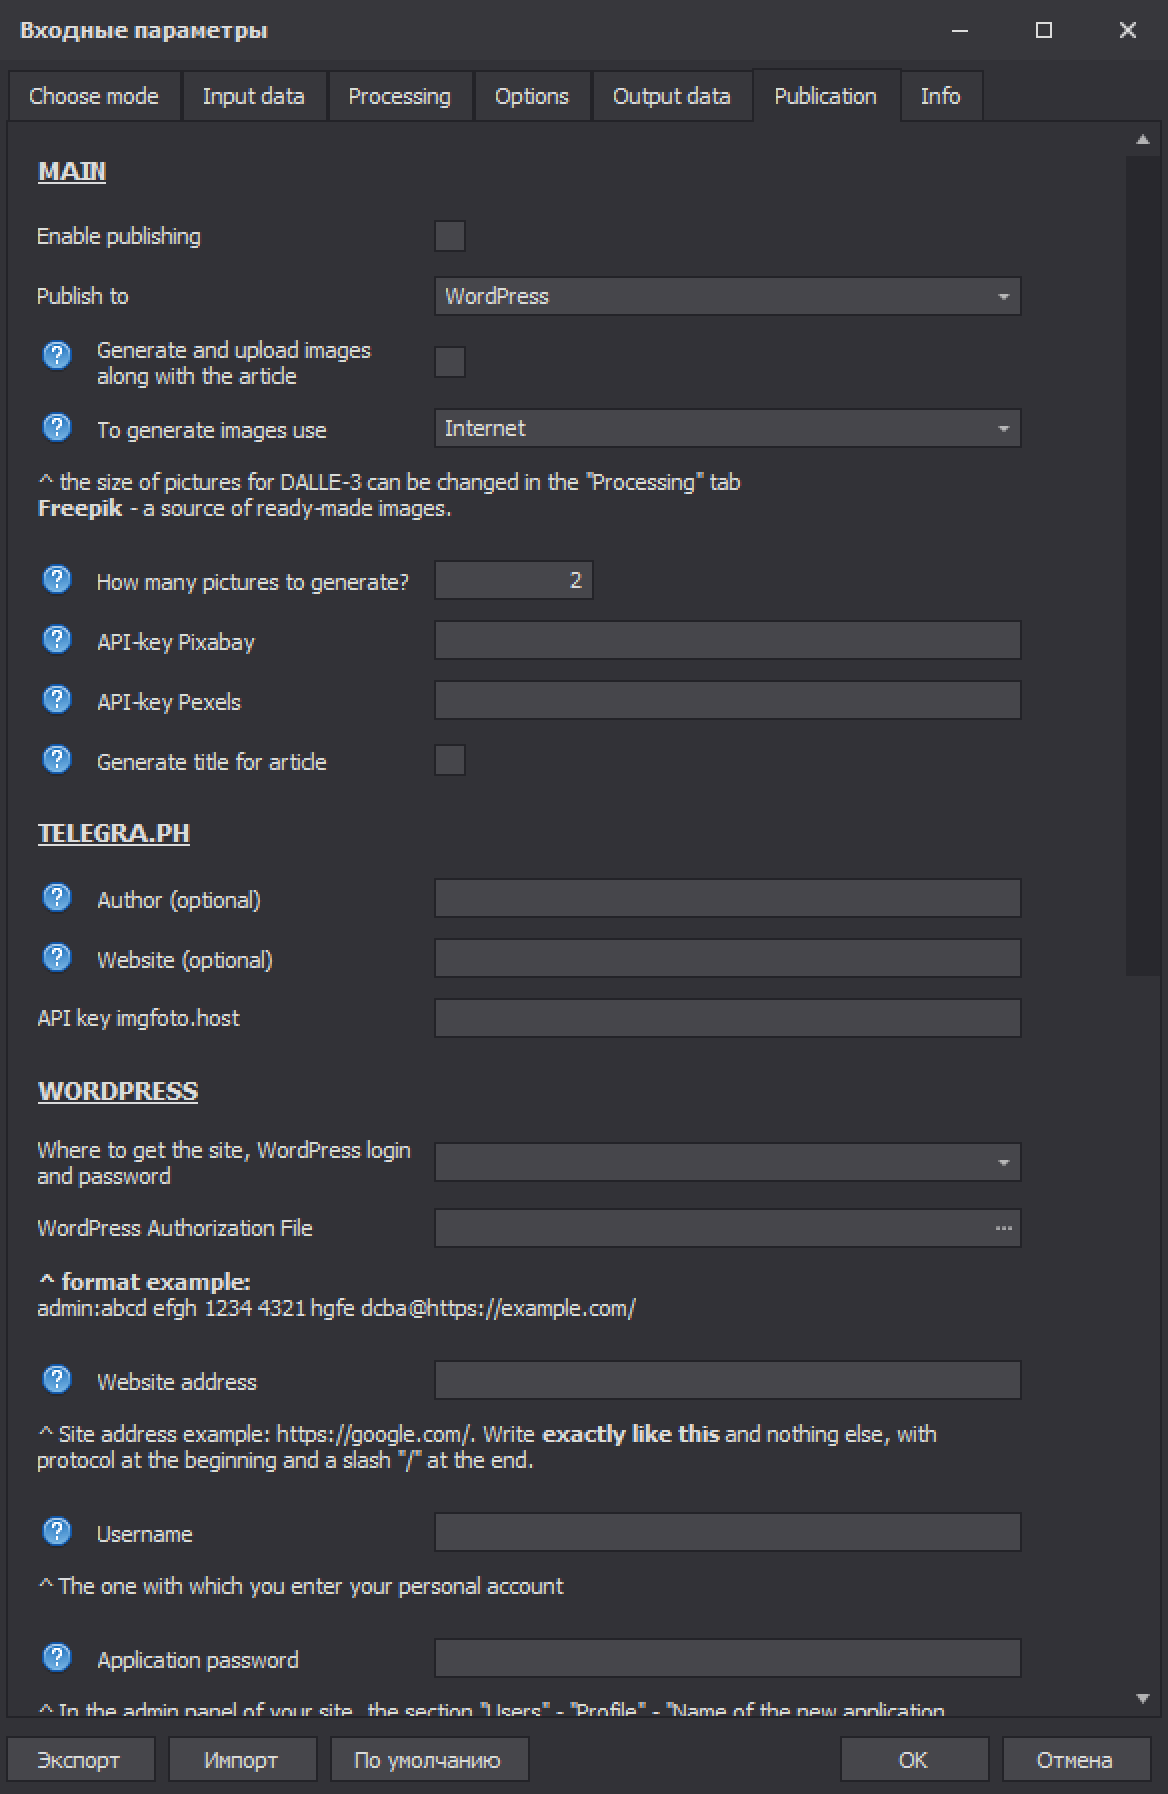The height and width of the screenshot is (1794, 1168).
Task: Browse for WordPress Authorization File via ellipsis
Action: tap(1004, 1228)
